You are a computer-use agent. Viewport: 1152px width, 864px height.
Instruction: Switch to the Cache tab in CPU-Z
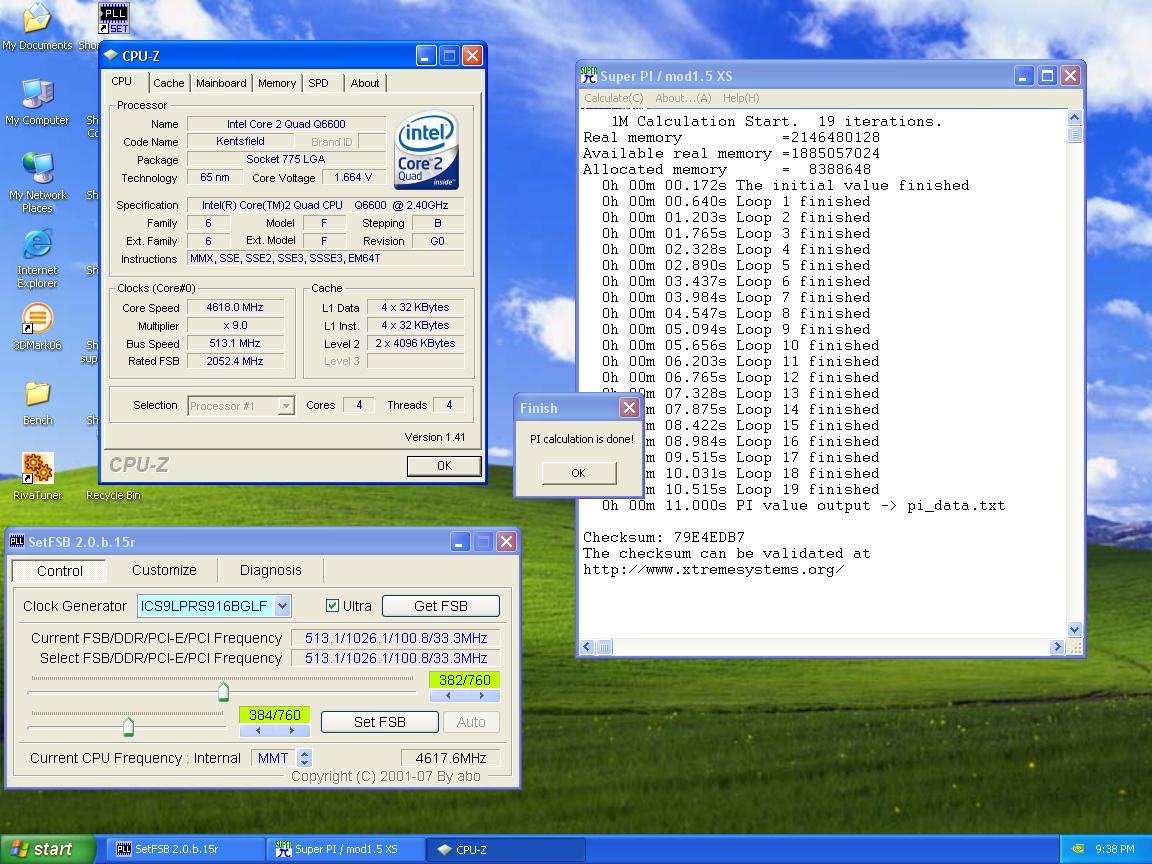[168, 83]
